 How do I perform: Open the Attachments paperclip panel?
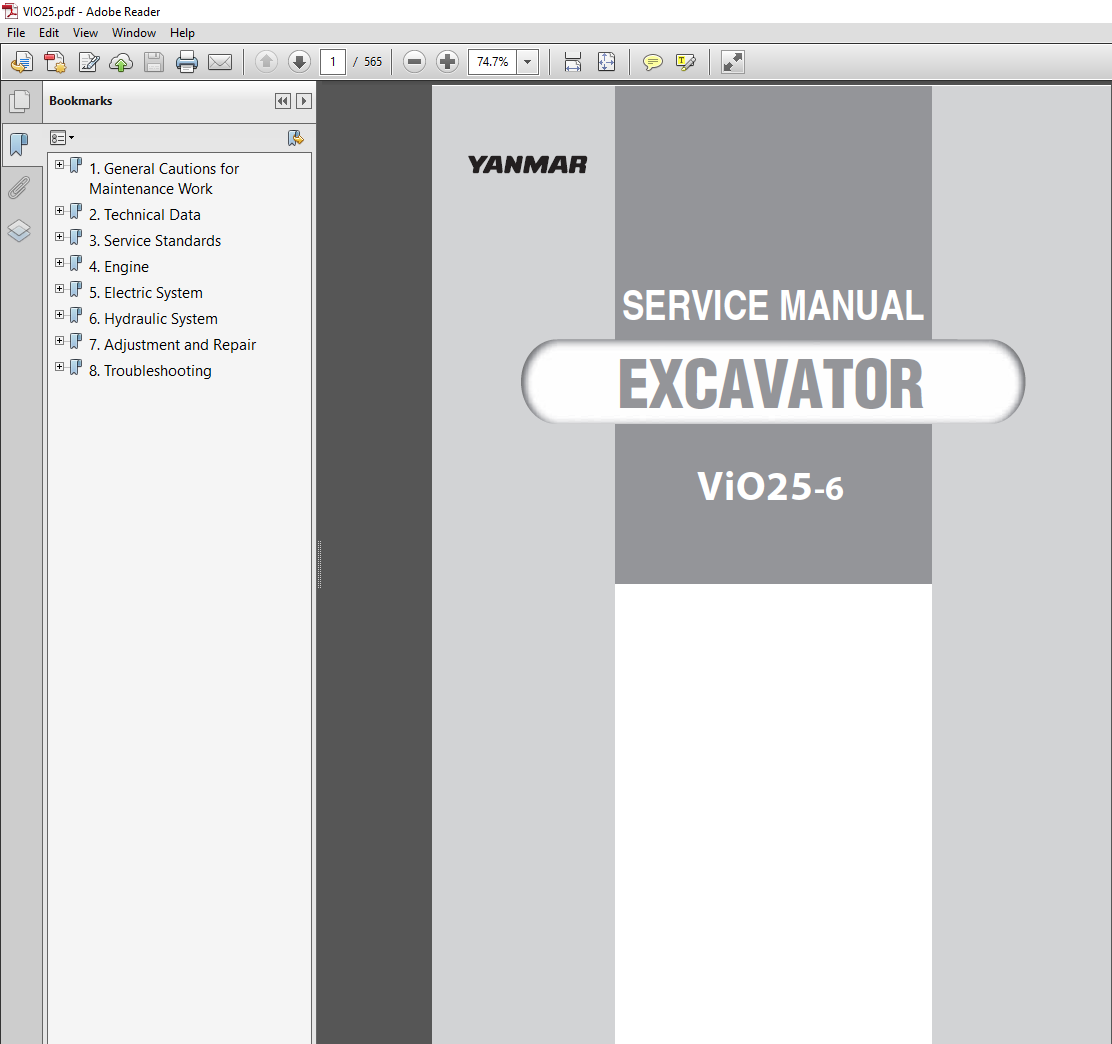click(19, 188)
